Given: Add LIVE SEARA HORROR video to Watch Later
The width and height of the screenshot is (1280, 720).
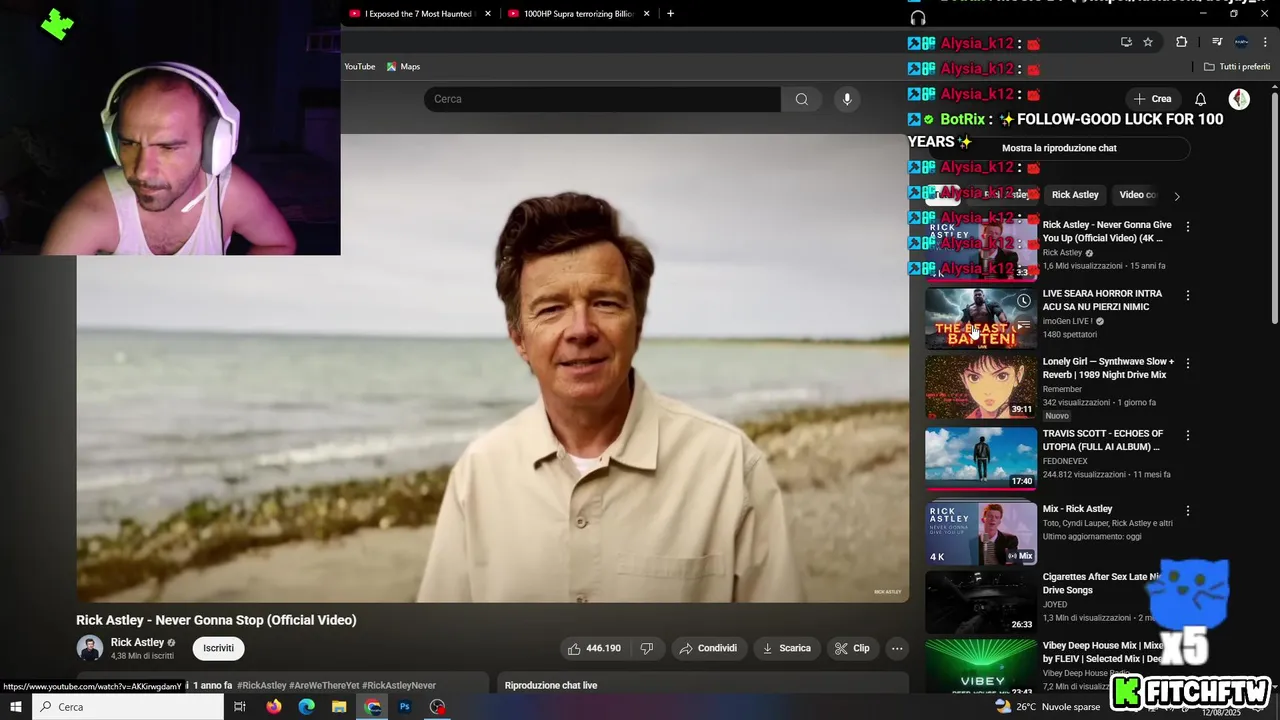Looking at the screenshot, I should point(1023,301).
